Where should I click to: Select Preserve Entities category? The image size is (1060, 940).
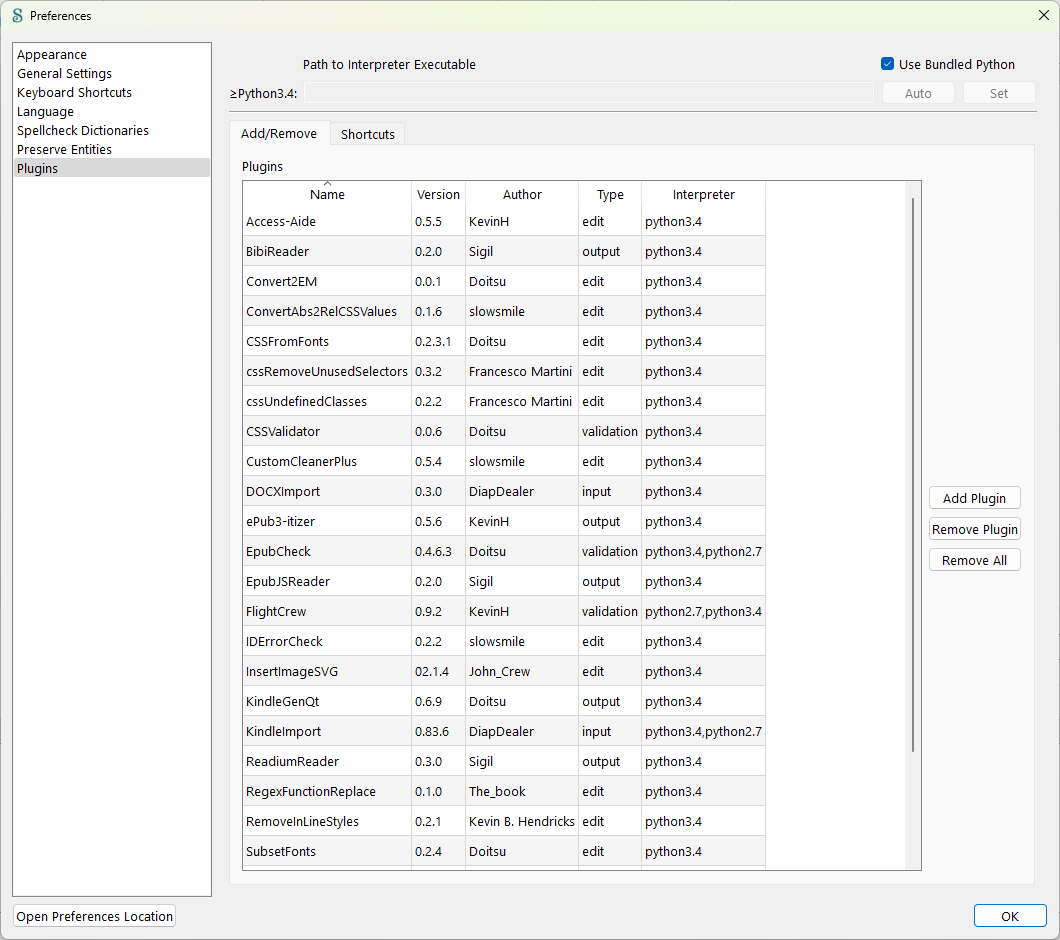tap(112, 149)
